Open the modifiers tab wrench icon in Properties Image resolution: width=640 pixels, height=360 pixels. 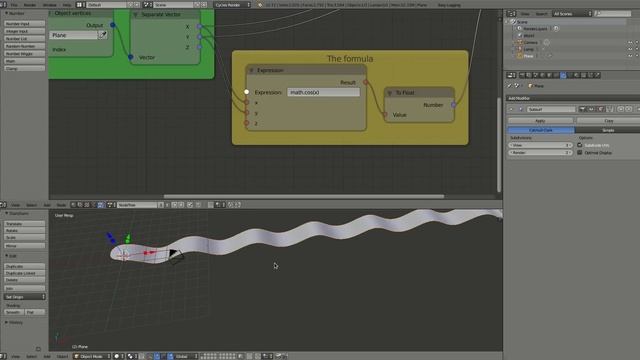pyautogui.click(x=563, y=75)
